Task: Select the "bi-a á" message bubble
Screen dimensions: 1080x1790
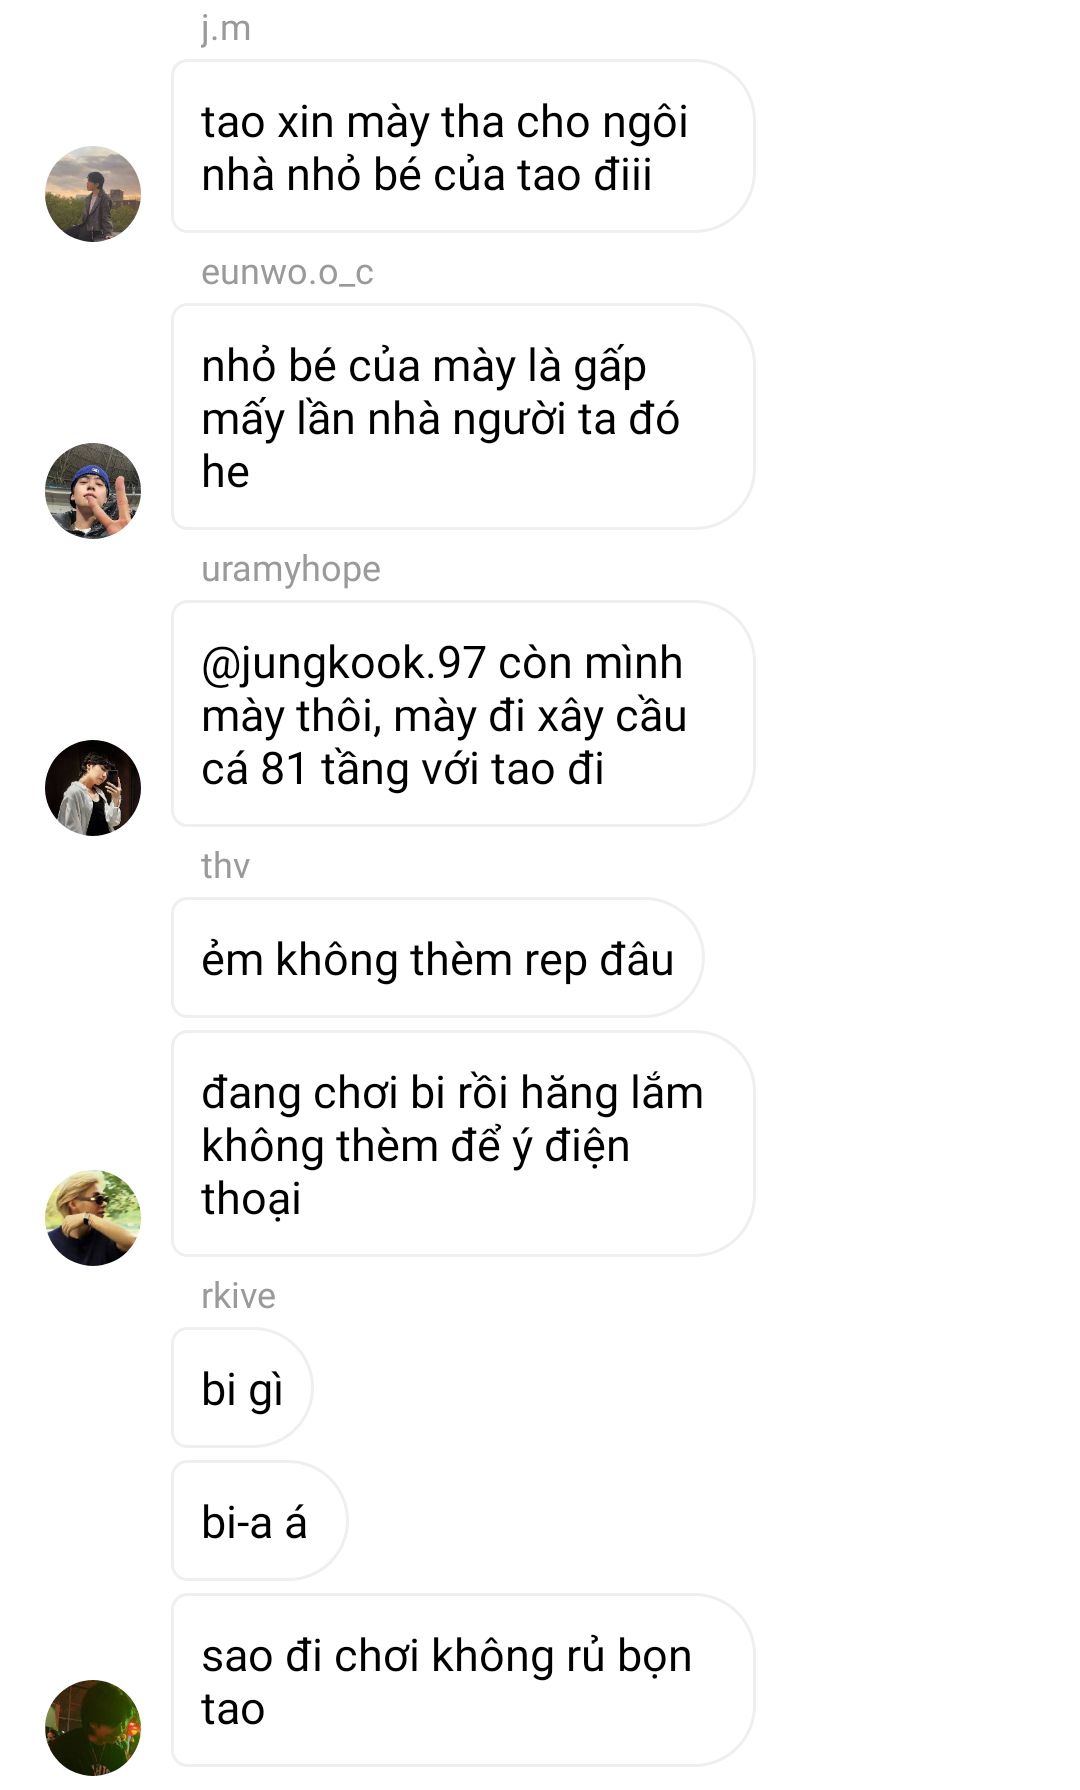Action: pyautogui.click(x=259, y=1521)
